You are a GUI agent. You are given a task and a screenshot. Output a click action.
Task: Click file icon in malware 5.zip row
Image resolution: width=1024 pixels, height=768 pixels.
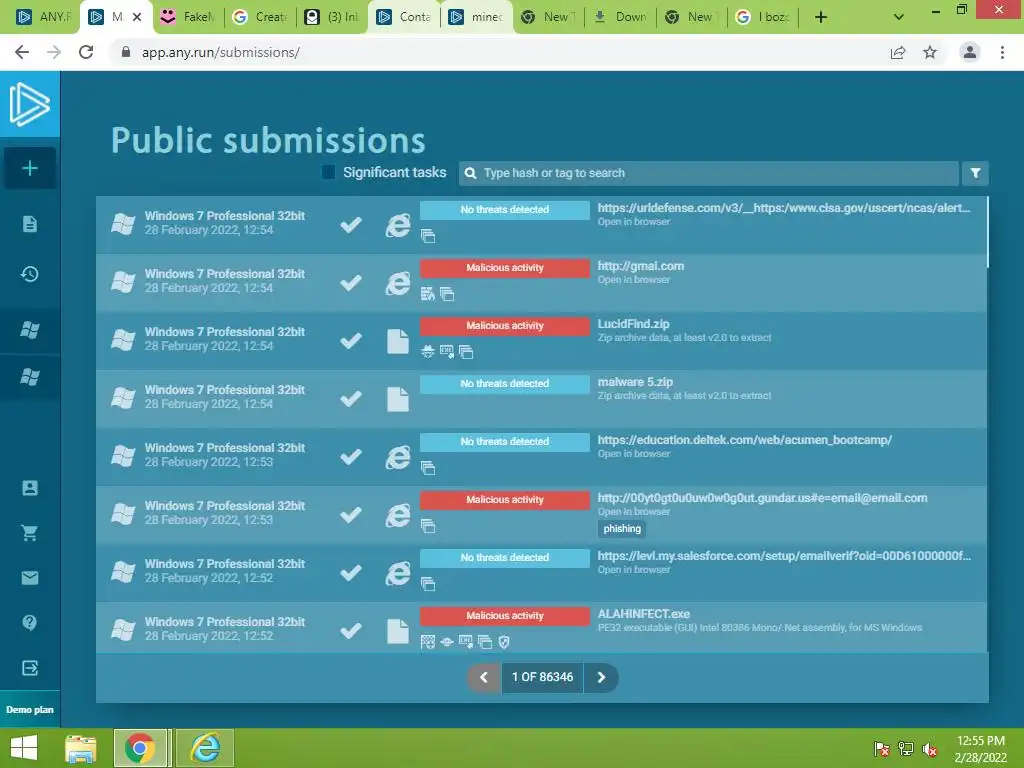(x=397, y=399)
